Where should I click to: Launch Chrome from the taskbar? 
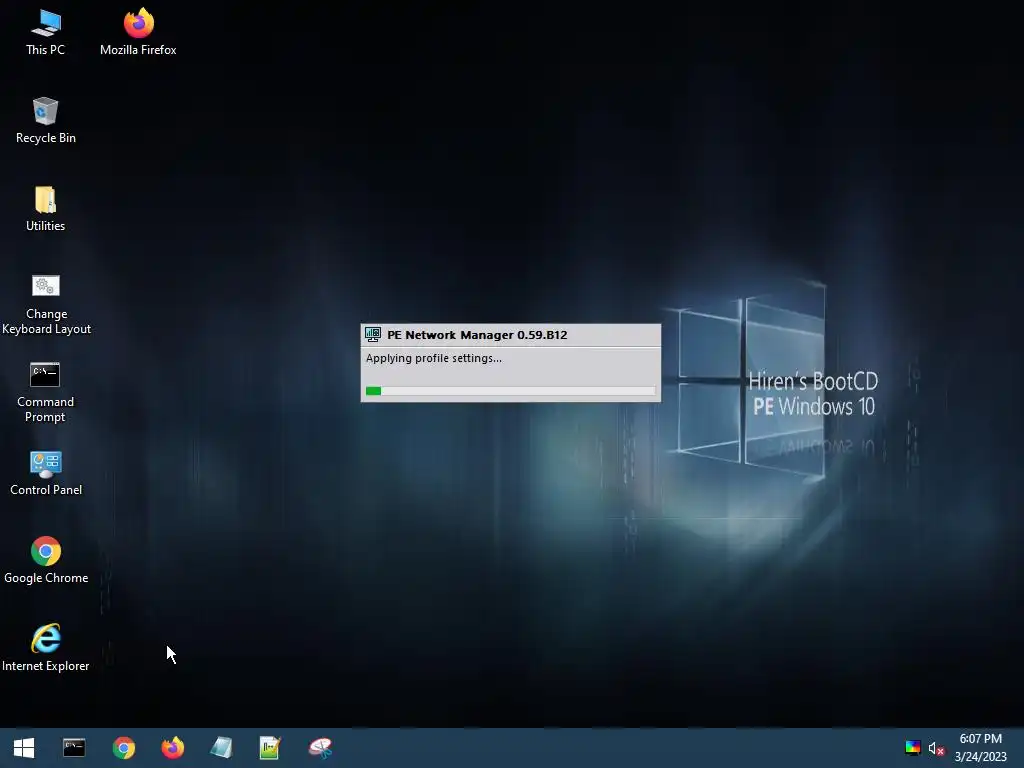tap(123, 748)
